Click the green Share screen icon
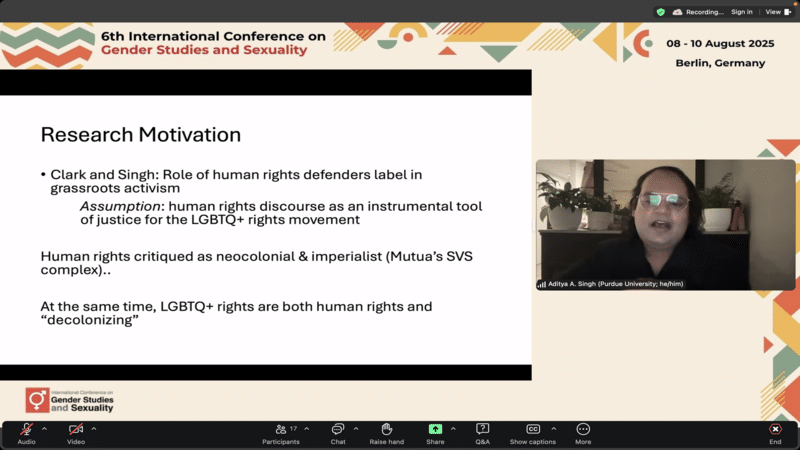Image resolution: width=800 pixels, height=450 pixels. [x=435, y=429]
